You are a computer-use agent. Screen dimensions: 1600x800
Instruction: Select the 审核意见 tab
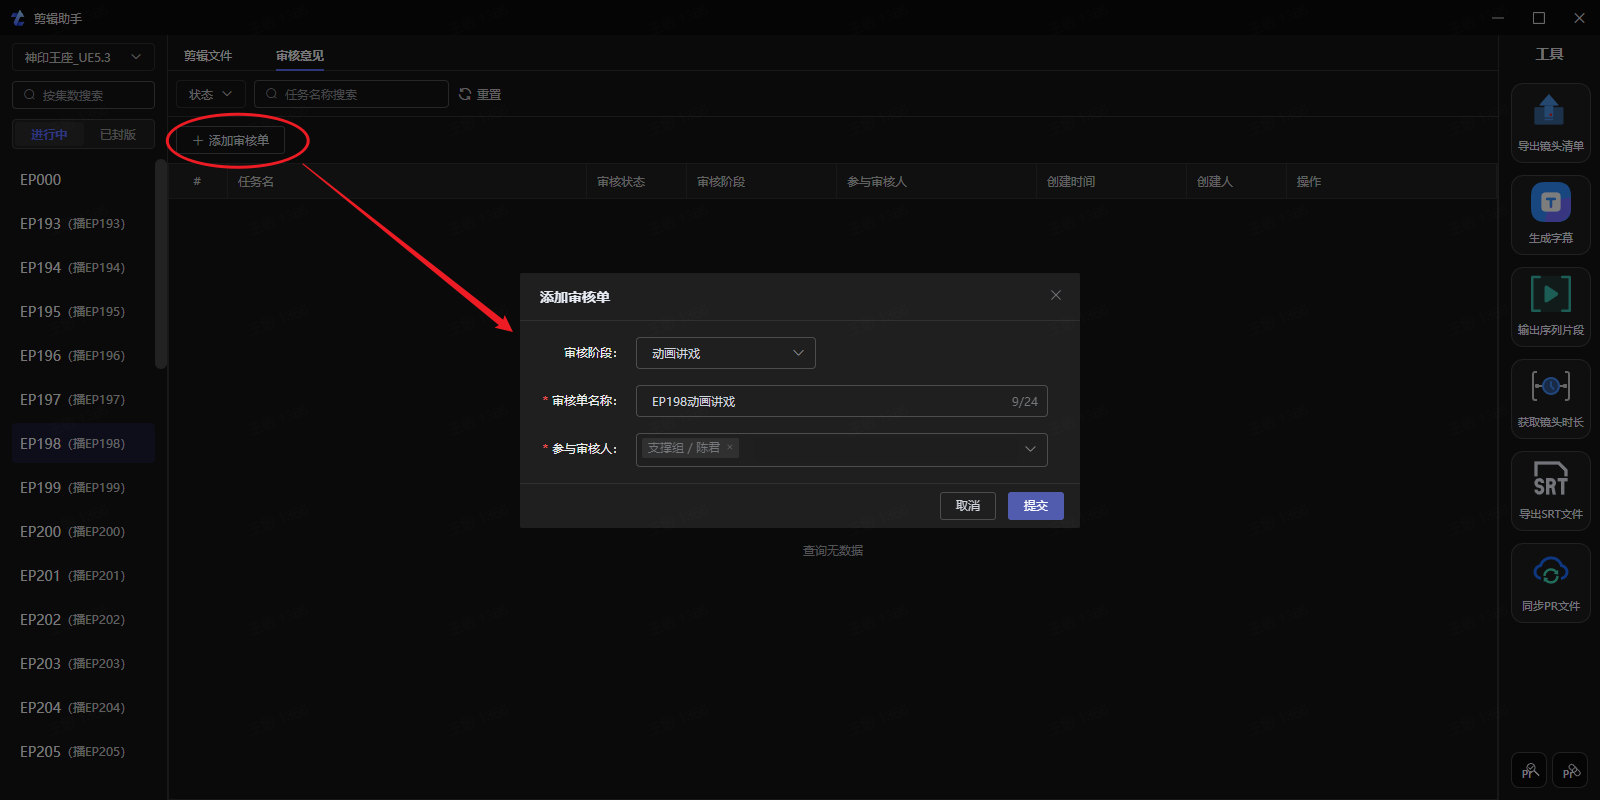pos(300,56)
